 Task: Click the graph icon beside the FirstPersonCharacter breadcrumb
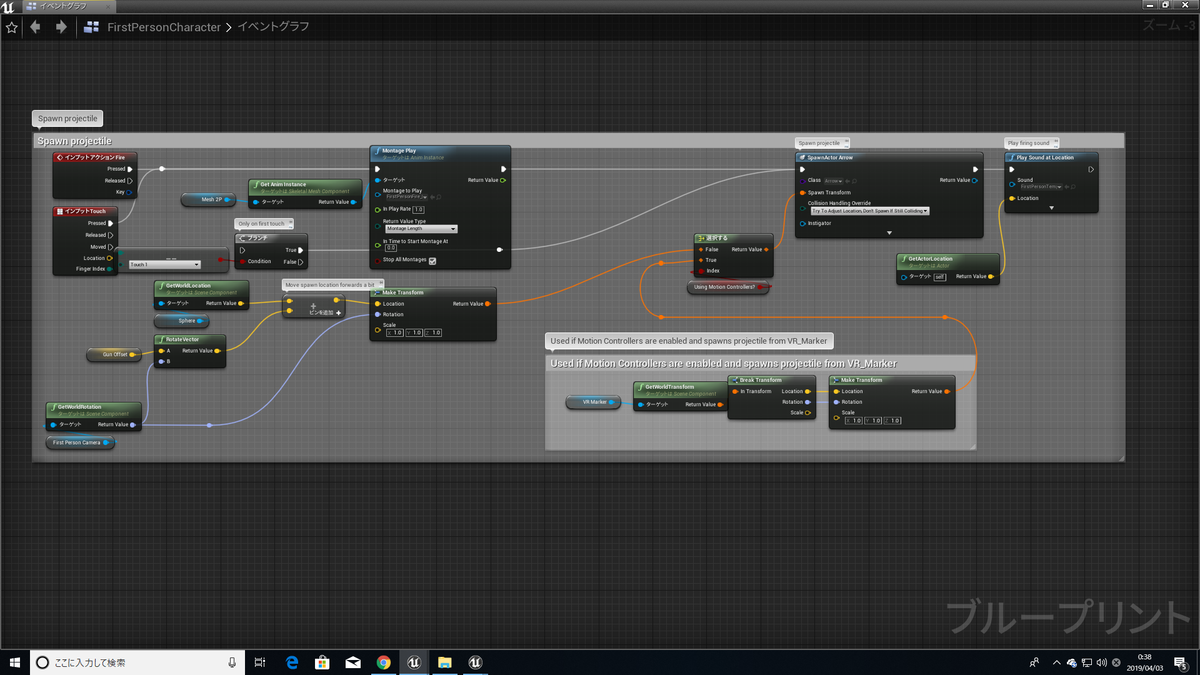coord(92,27)
